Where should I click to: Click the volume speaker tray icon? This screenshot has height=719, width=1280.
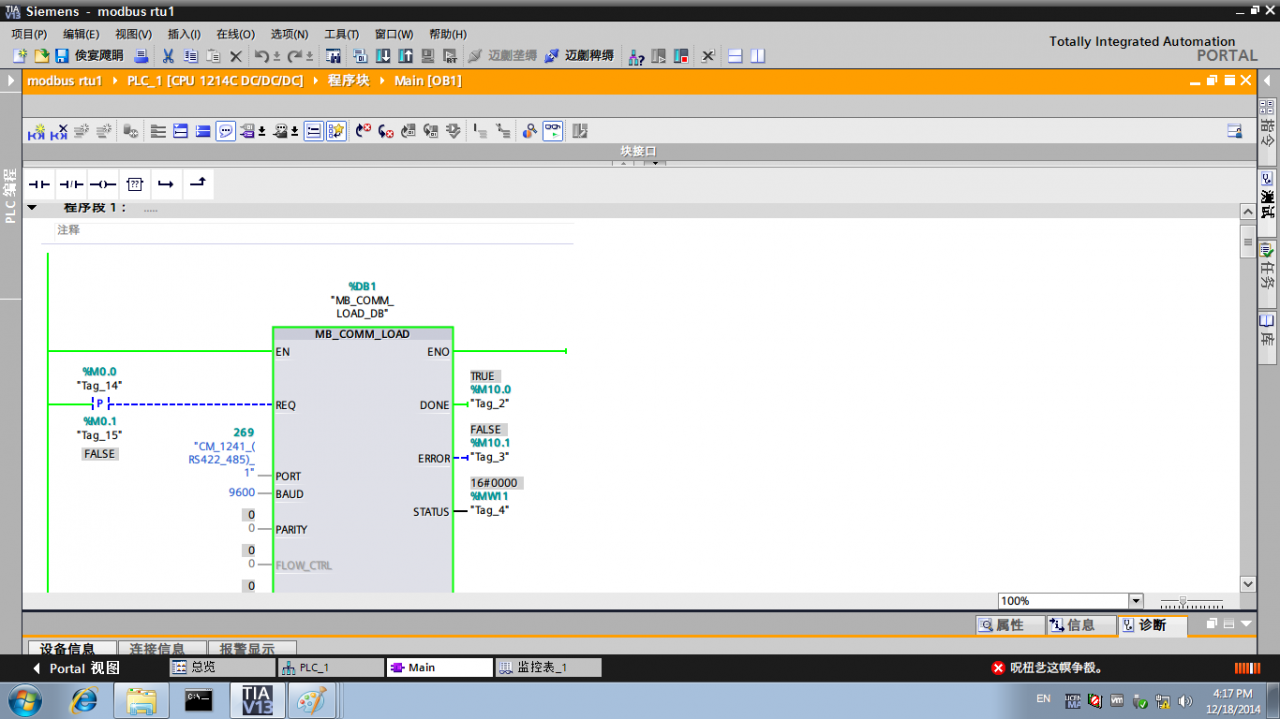(x=1186, y=700)
